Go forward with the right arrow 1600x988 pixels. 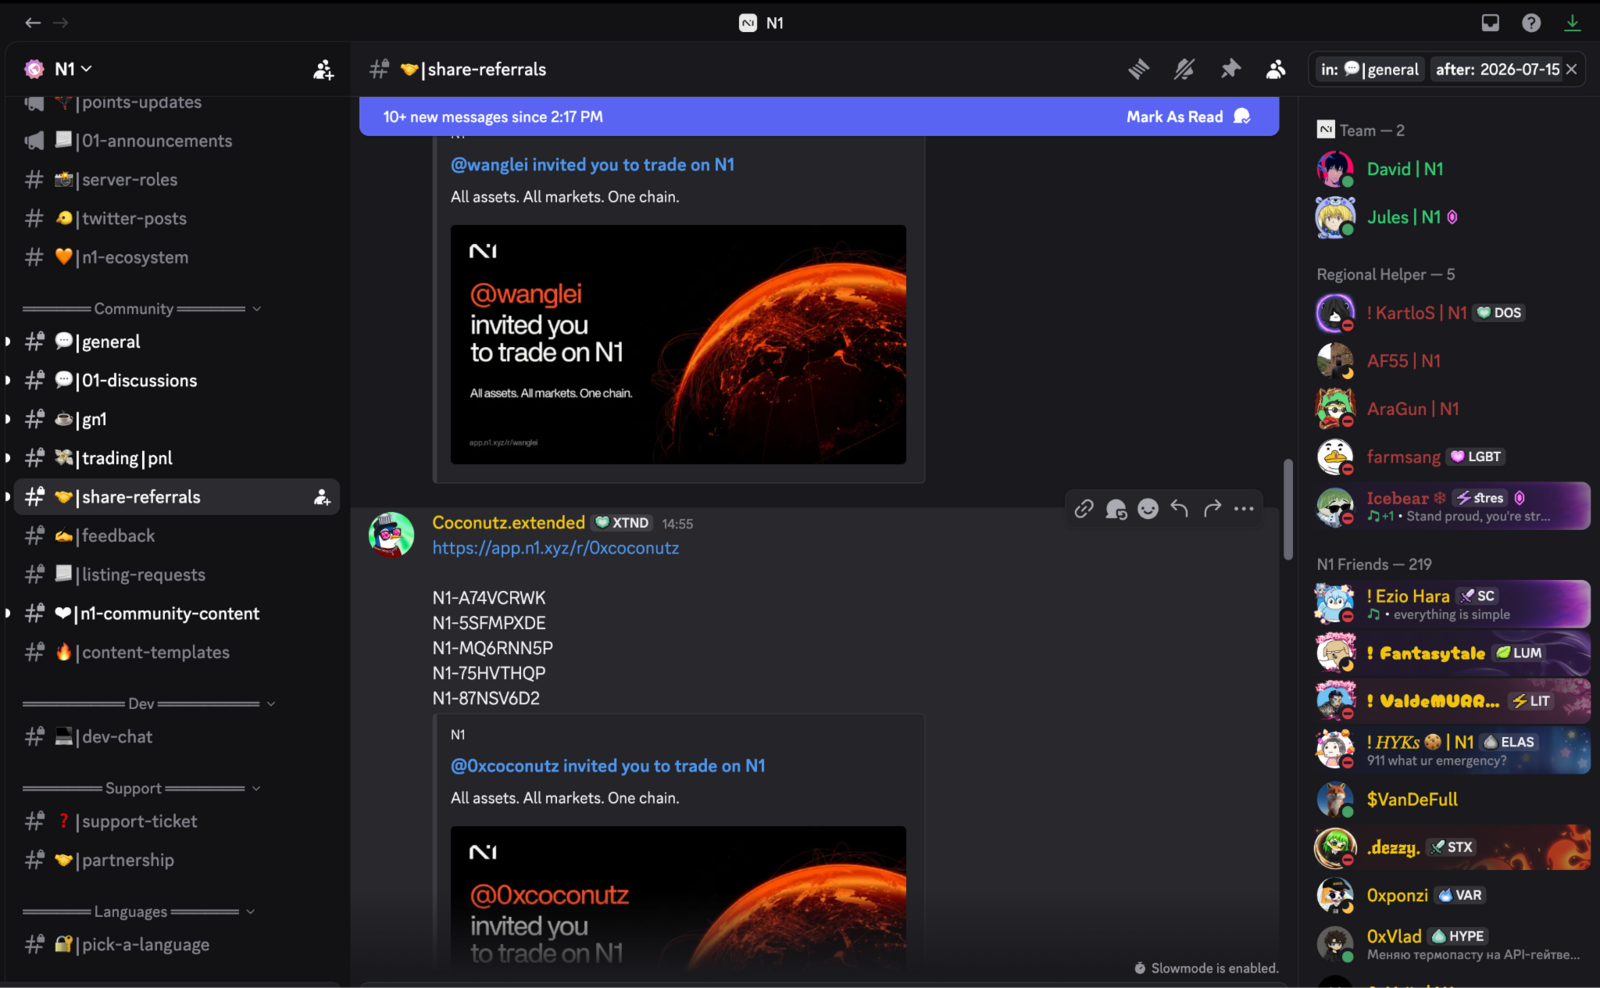61,23
